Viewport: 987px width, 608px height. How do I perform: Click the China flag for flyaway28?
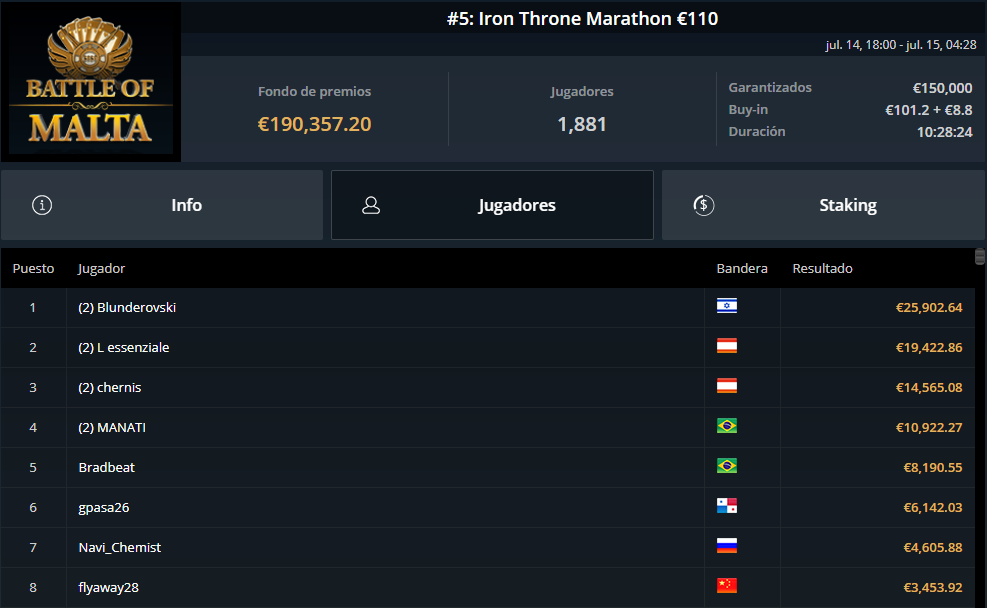(726, 585)
